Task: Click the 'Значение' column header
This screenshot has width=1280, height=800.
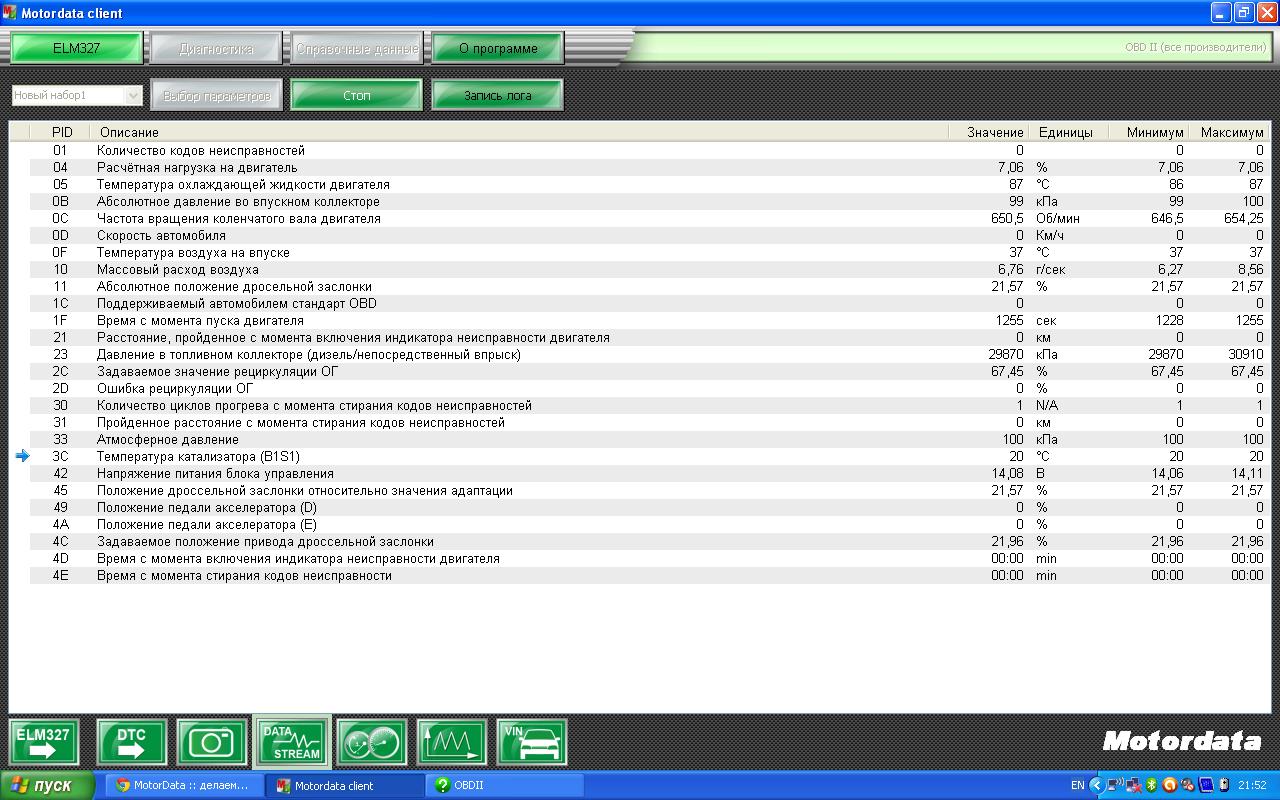Action: [x=994, y=132]
